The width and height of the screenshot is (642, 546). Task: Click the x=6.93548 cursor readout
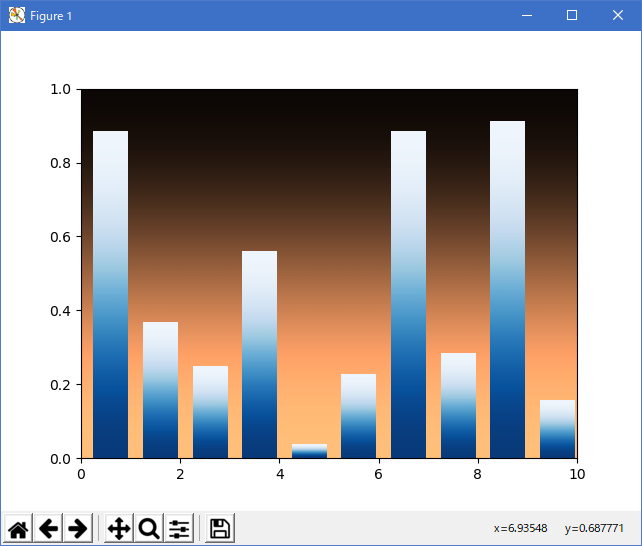click(520, 528)
